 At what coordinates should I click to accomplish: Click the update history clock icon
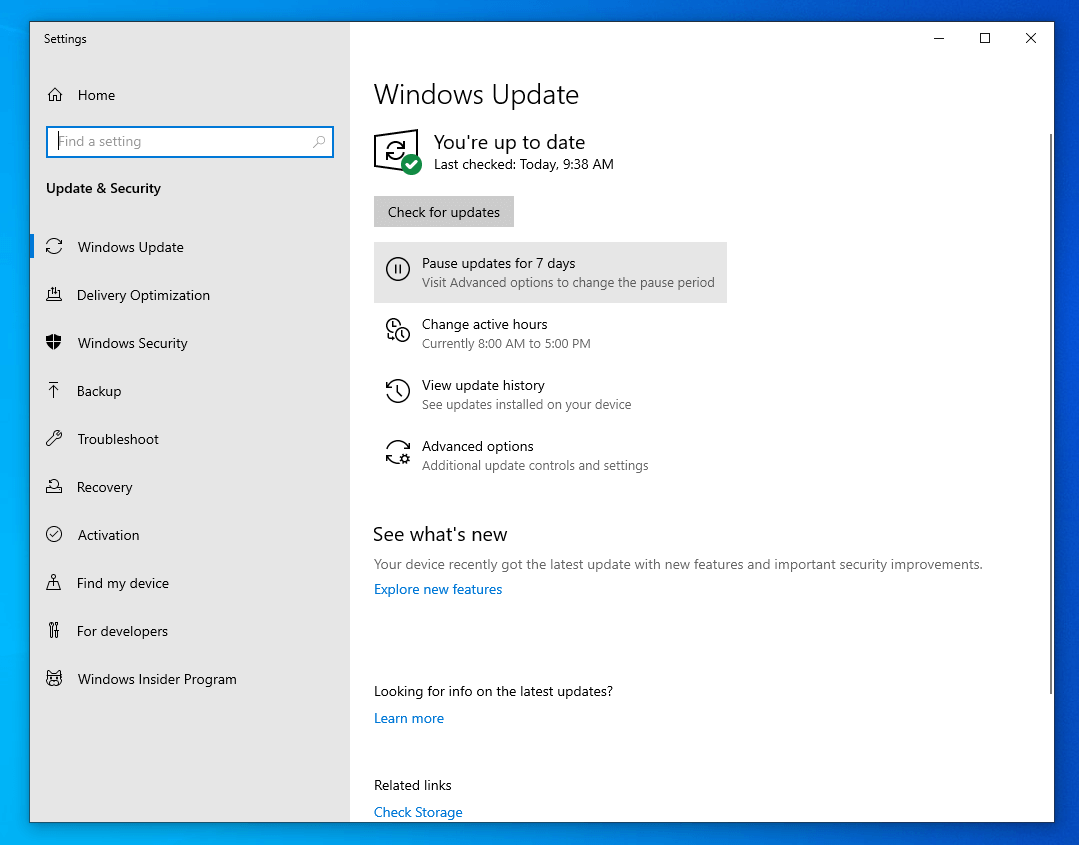398,391
